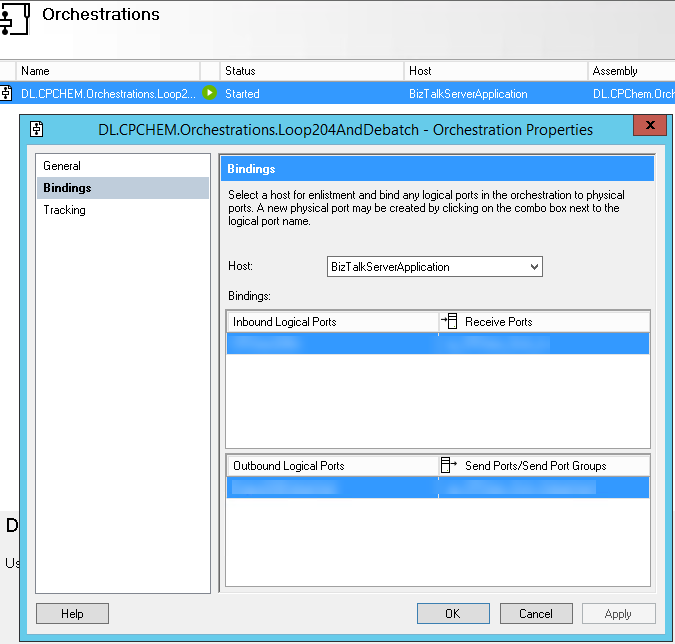Click Inbound Logical Ports column header

coord(332,322)
